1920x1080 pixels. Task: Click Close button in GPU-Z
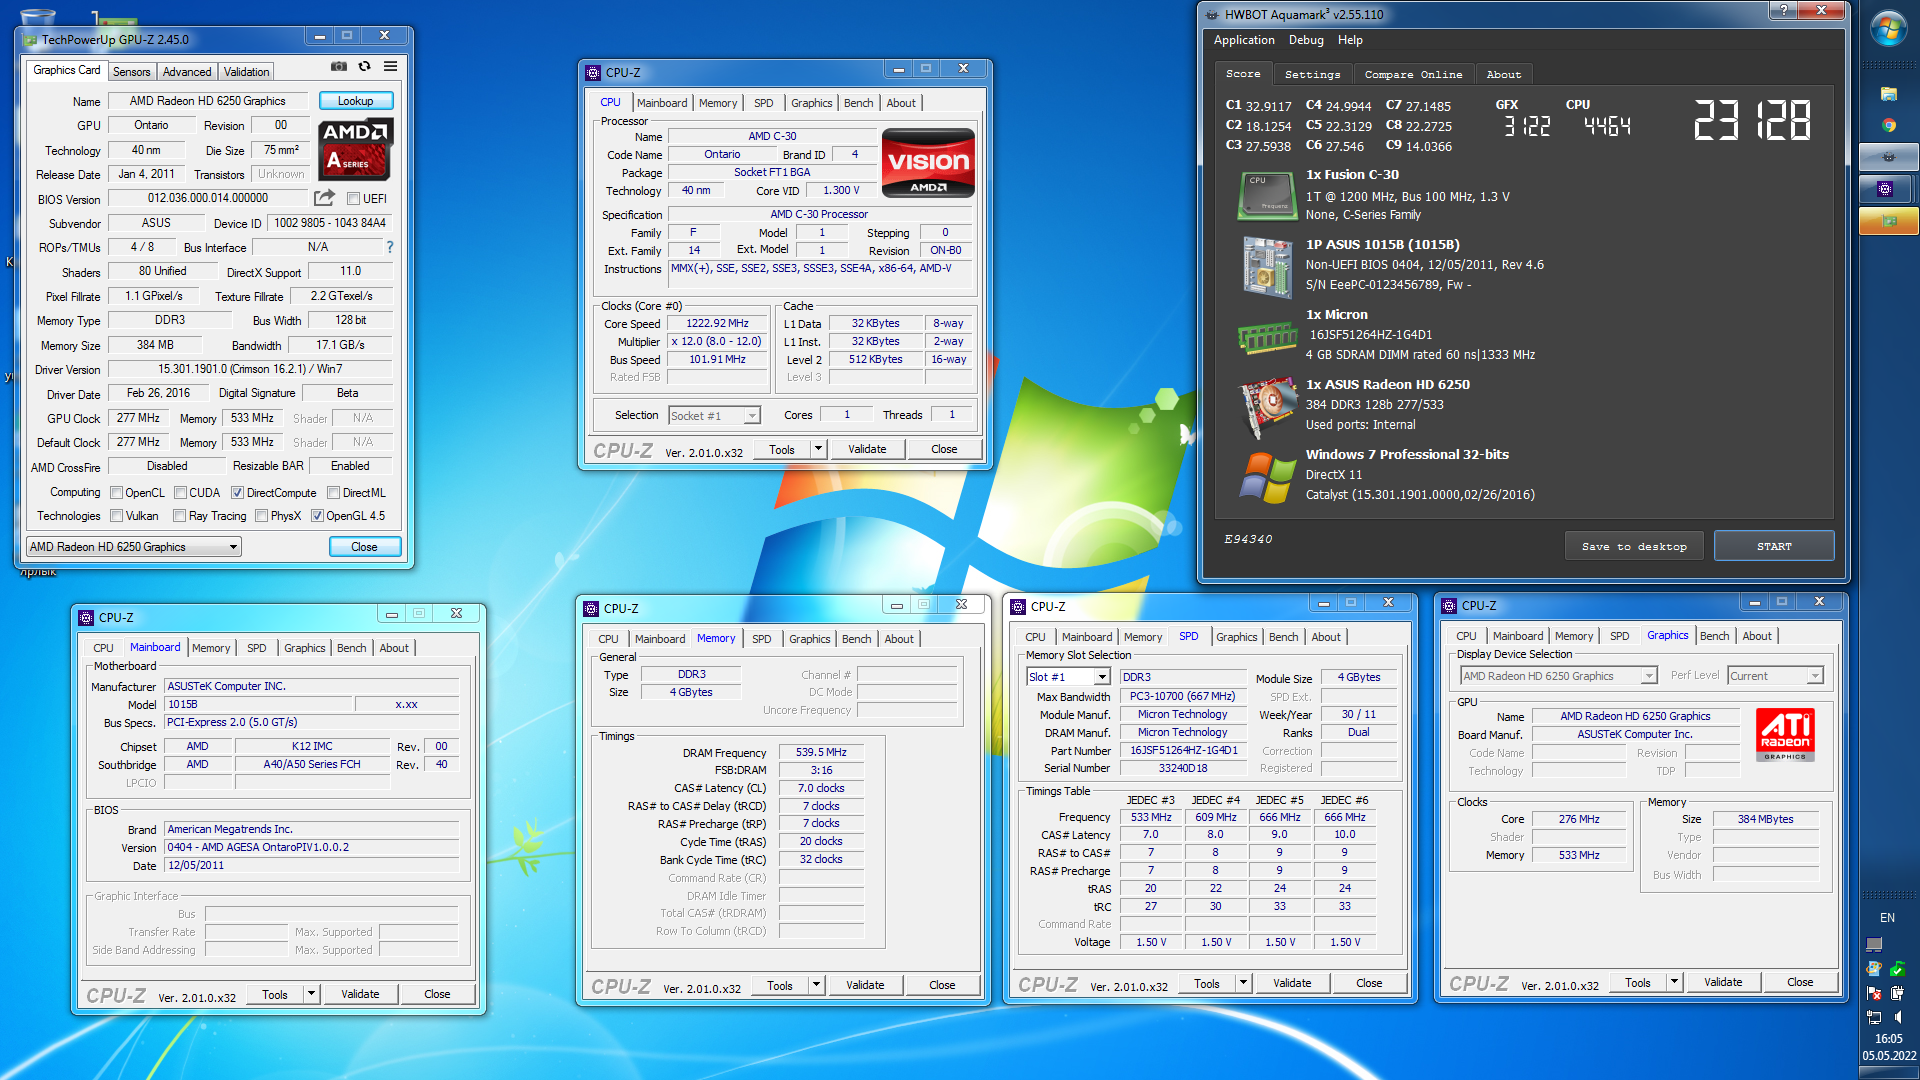pos(364,547)
